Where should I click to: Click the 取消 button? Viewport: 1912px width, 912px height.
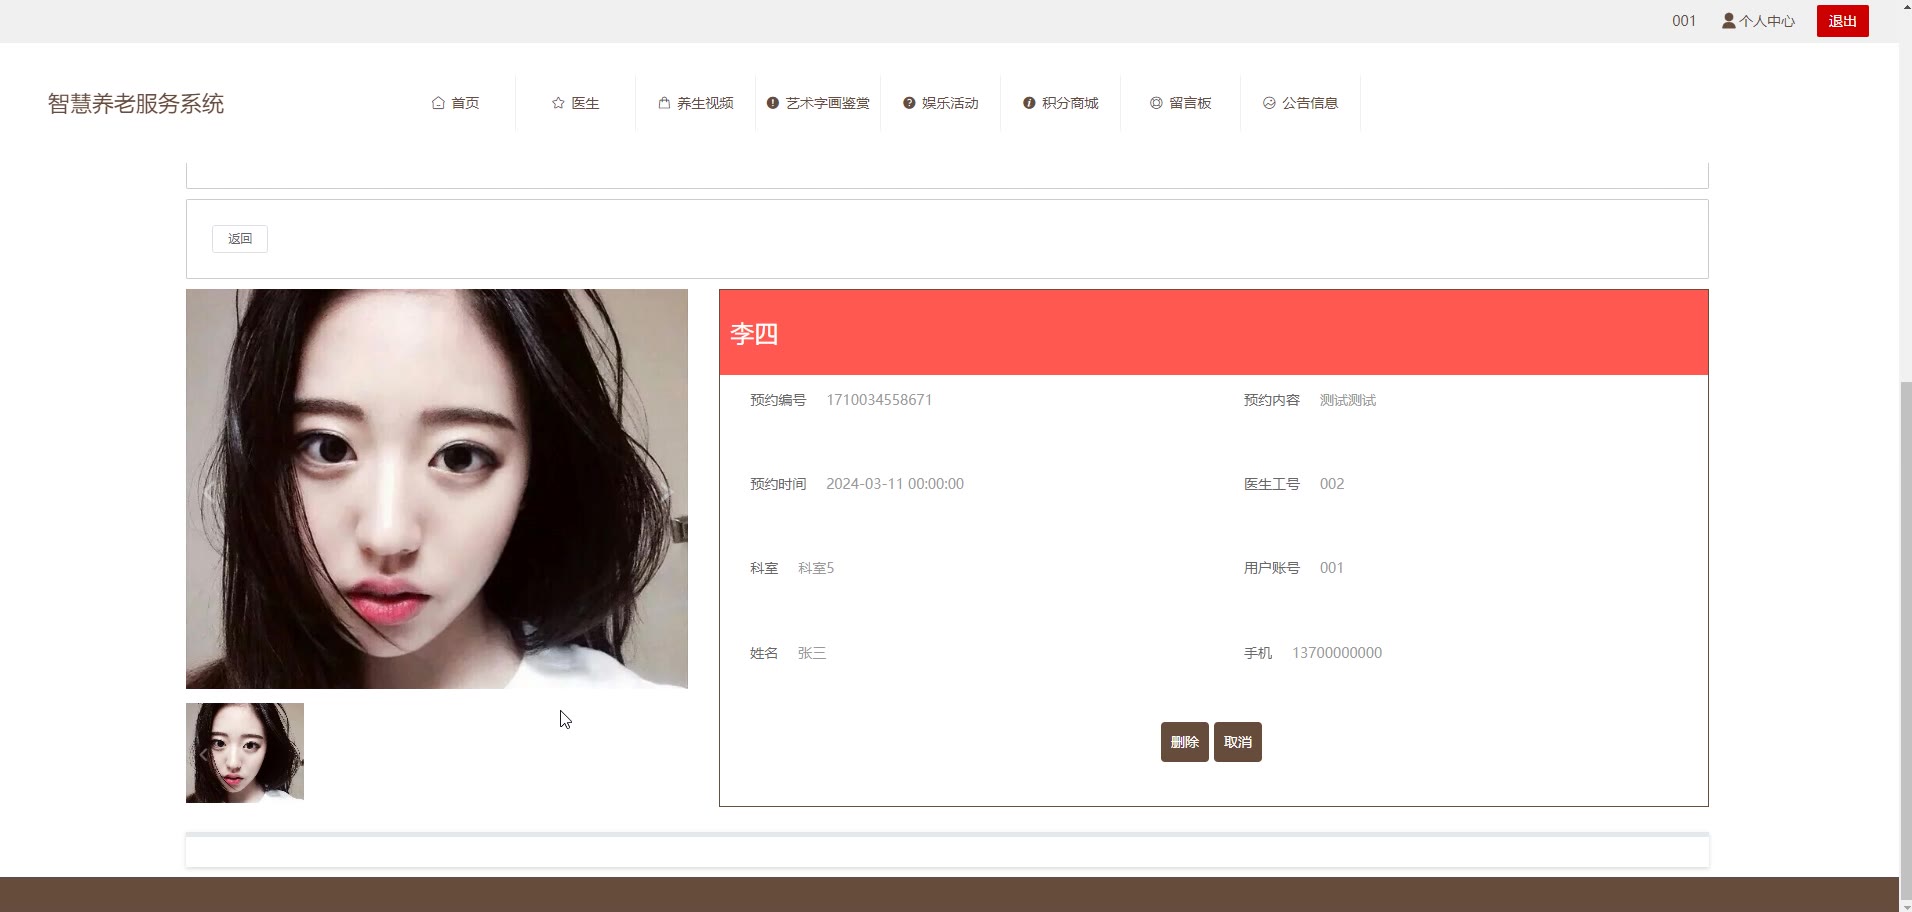(1237, 742)
